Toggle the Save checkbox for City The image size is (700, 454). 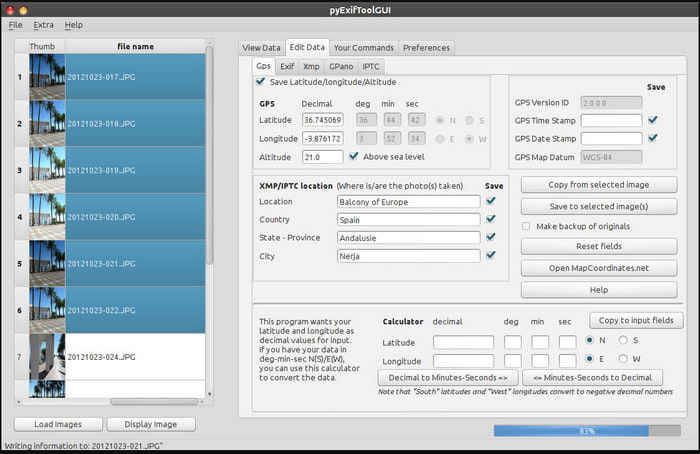coord(490,255)
